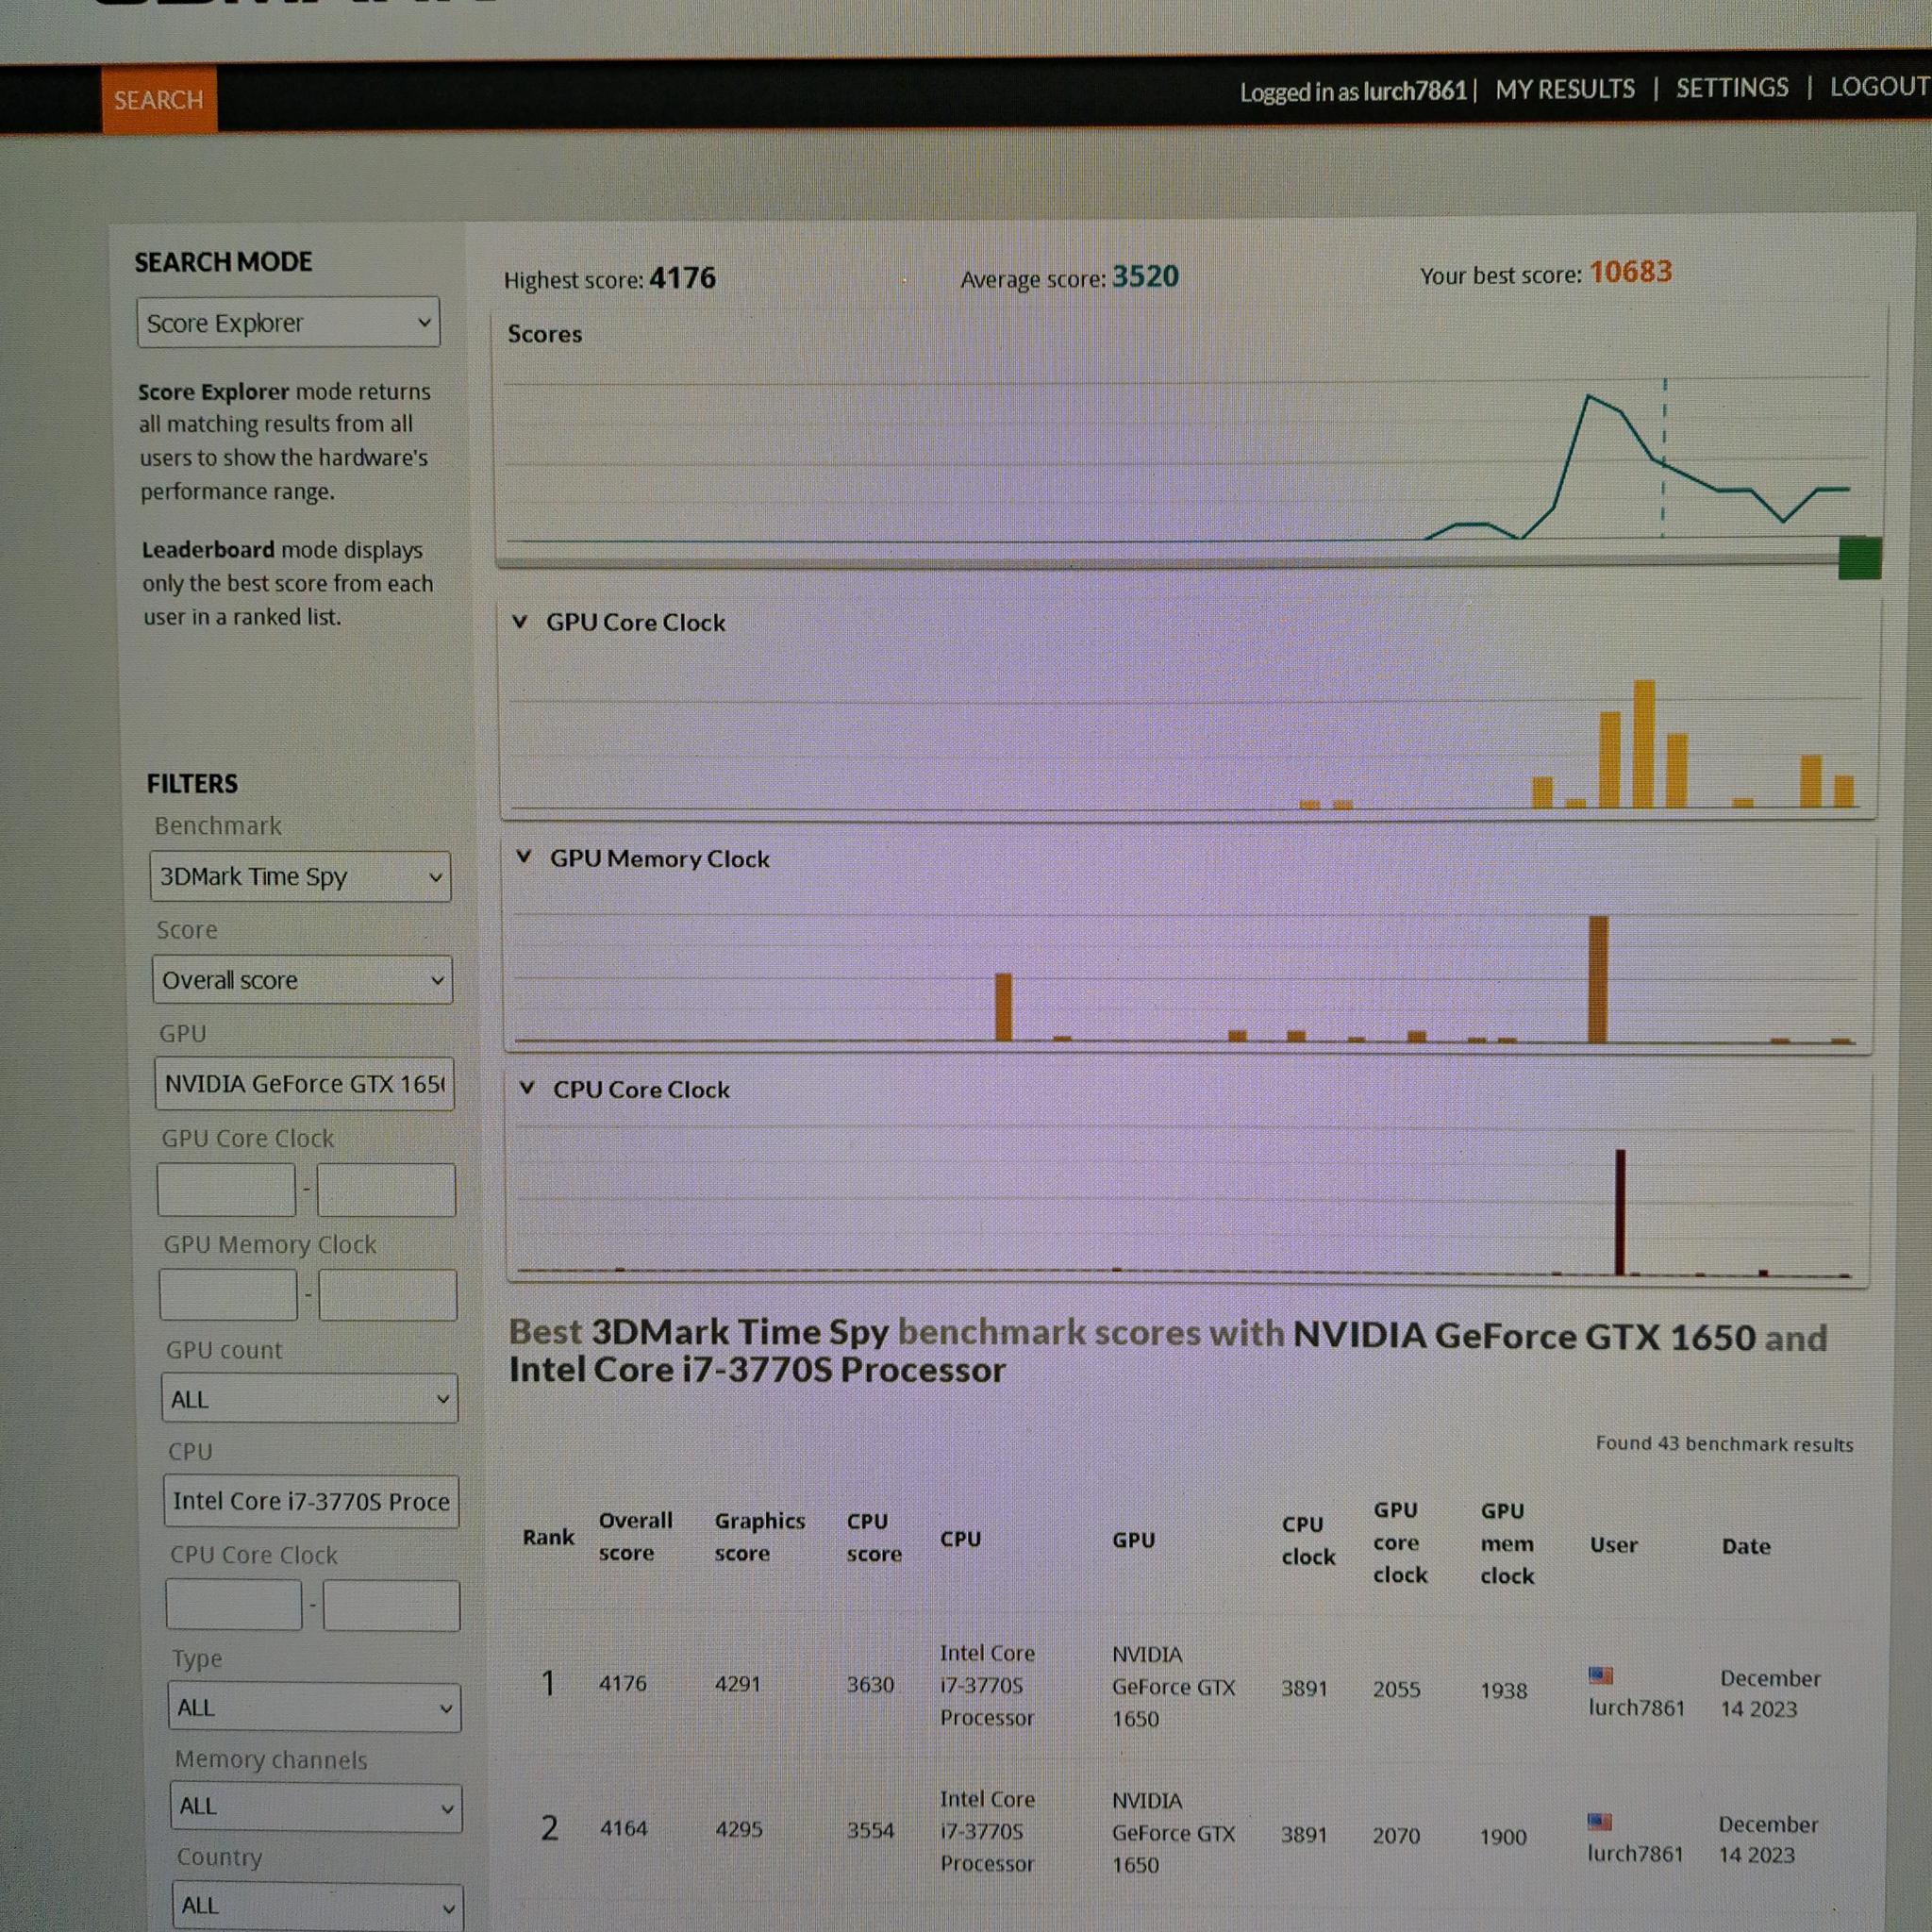The height and width of the screenshot is (1932, 1932).
Task: Click the CPU name input field
Action: (x=311, y=1501)
